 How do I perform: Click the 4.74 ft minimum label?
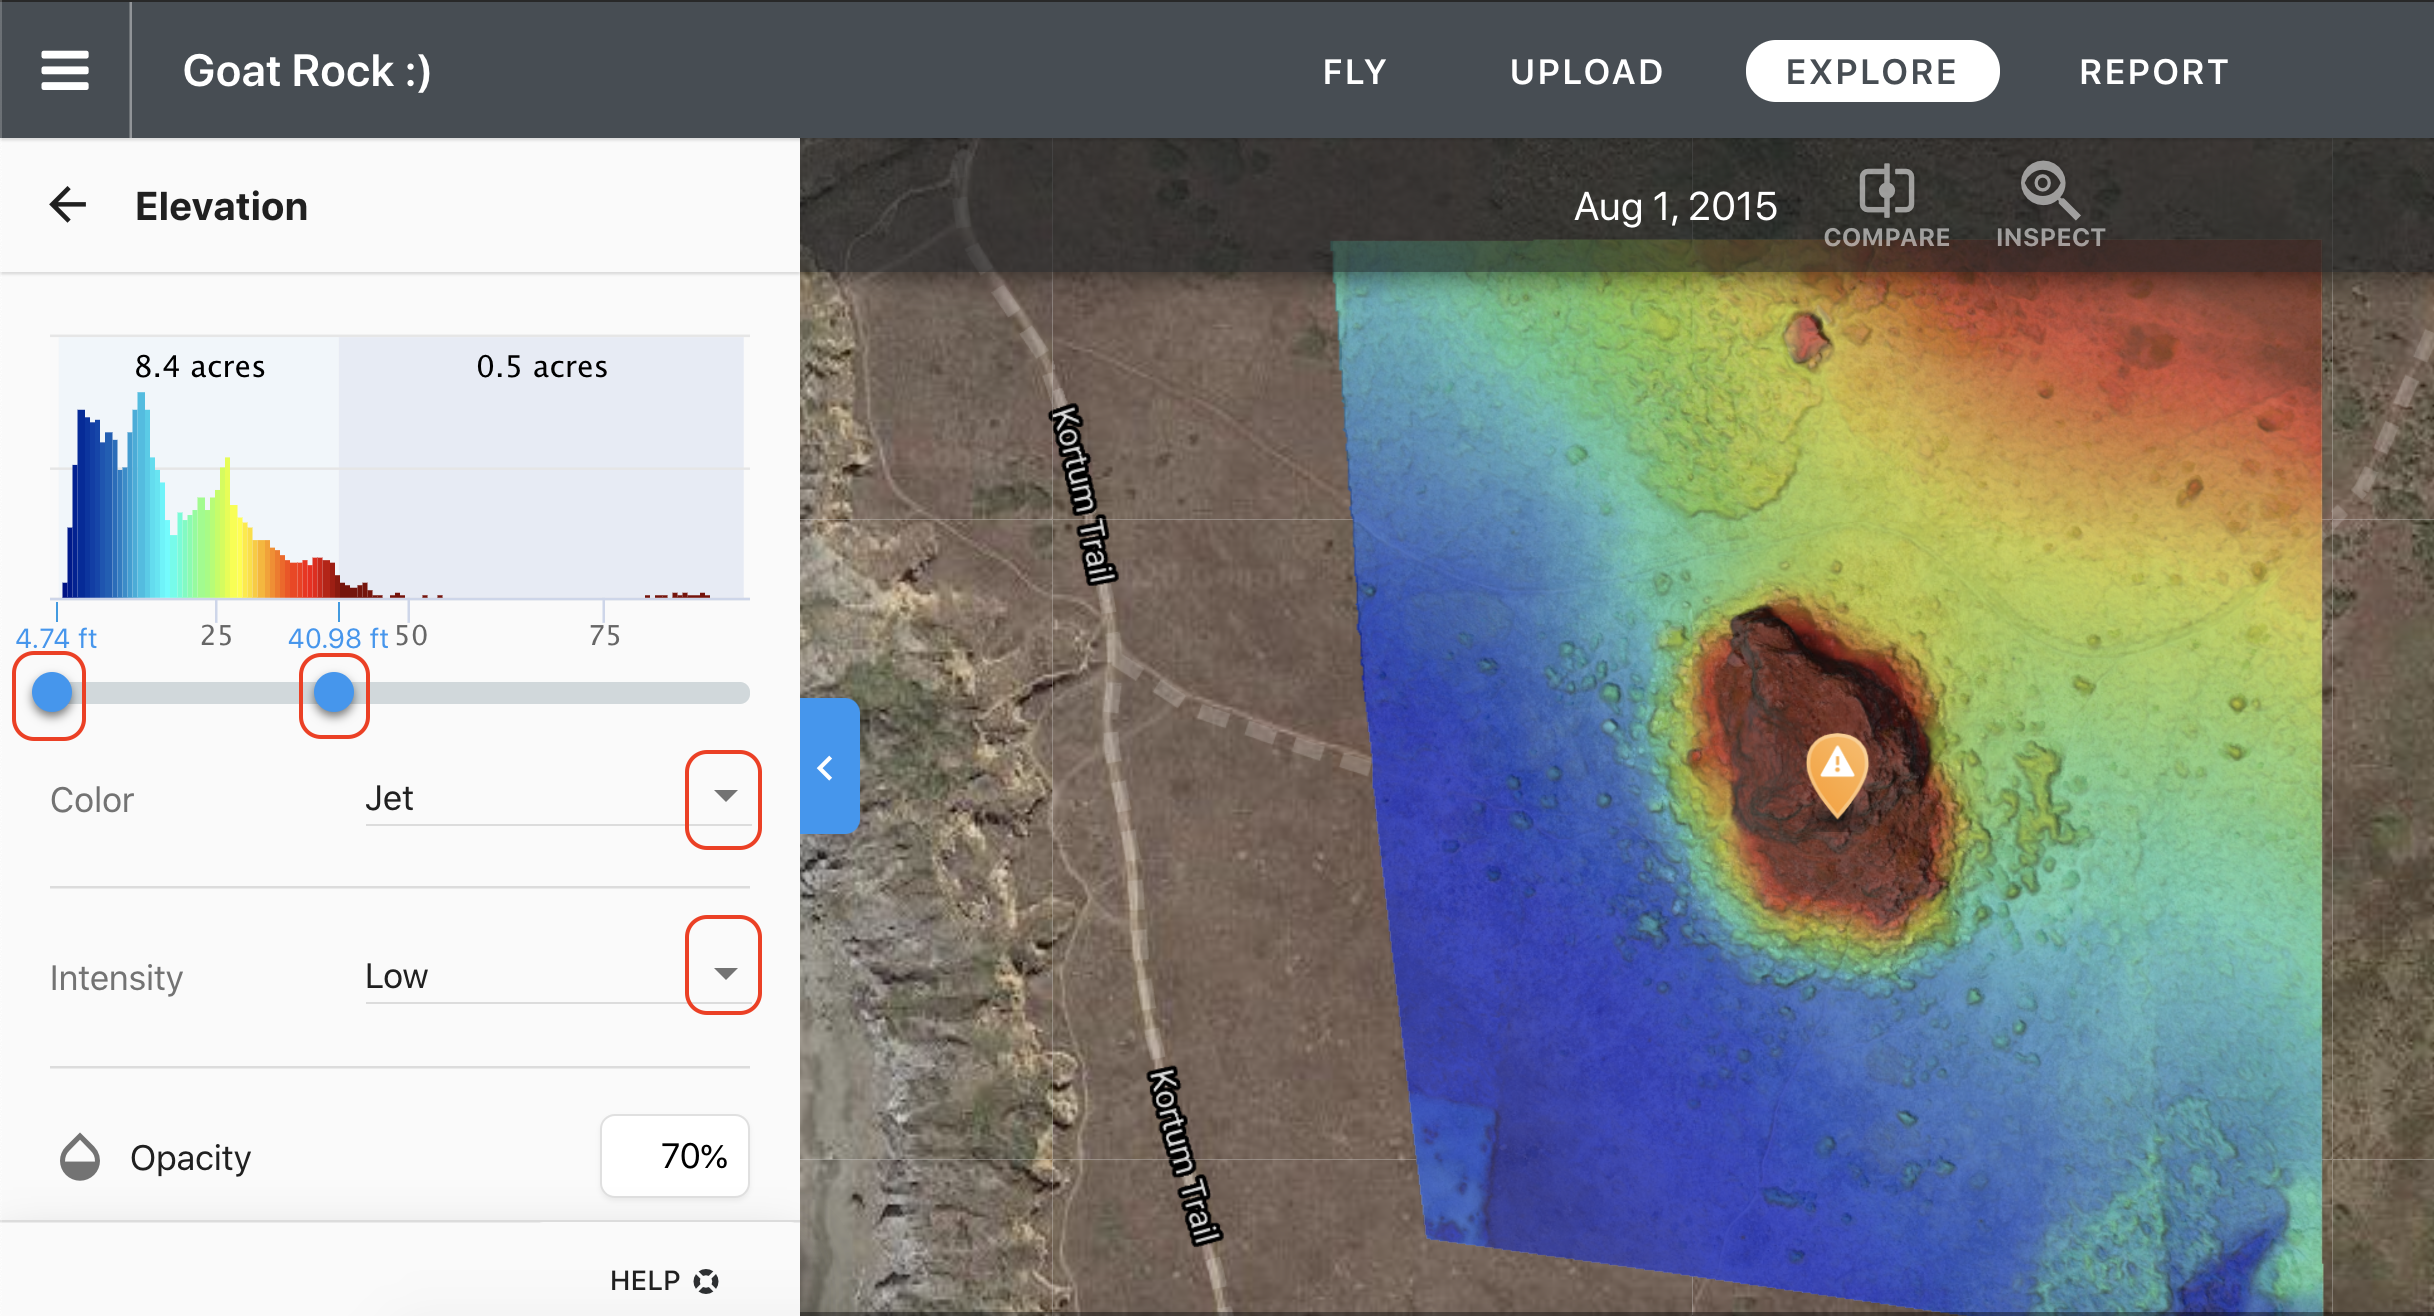[56, 638]
